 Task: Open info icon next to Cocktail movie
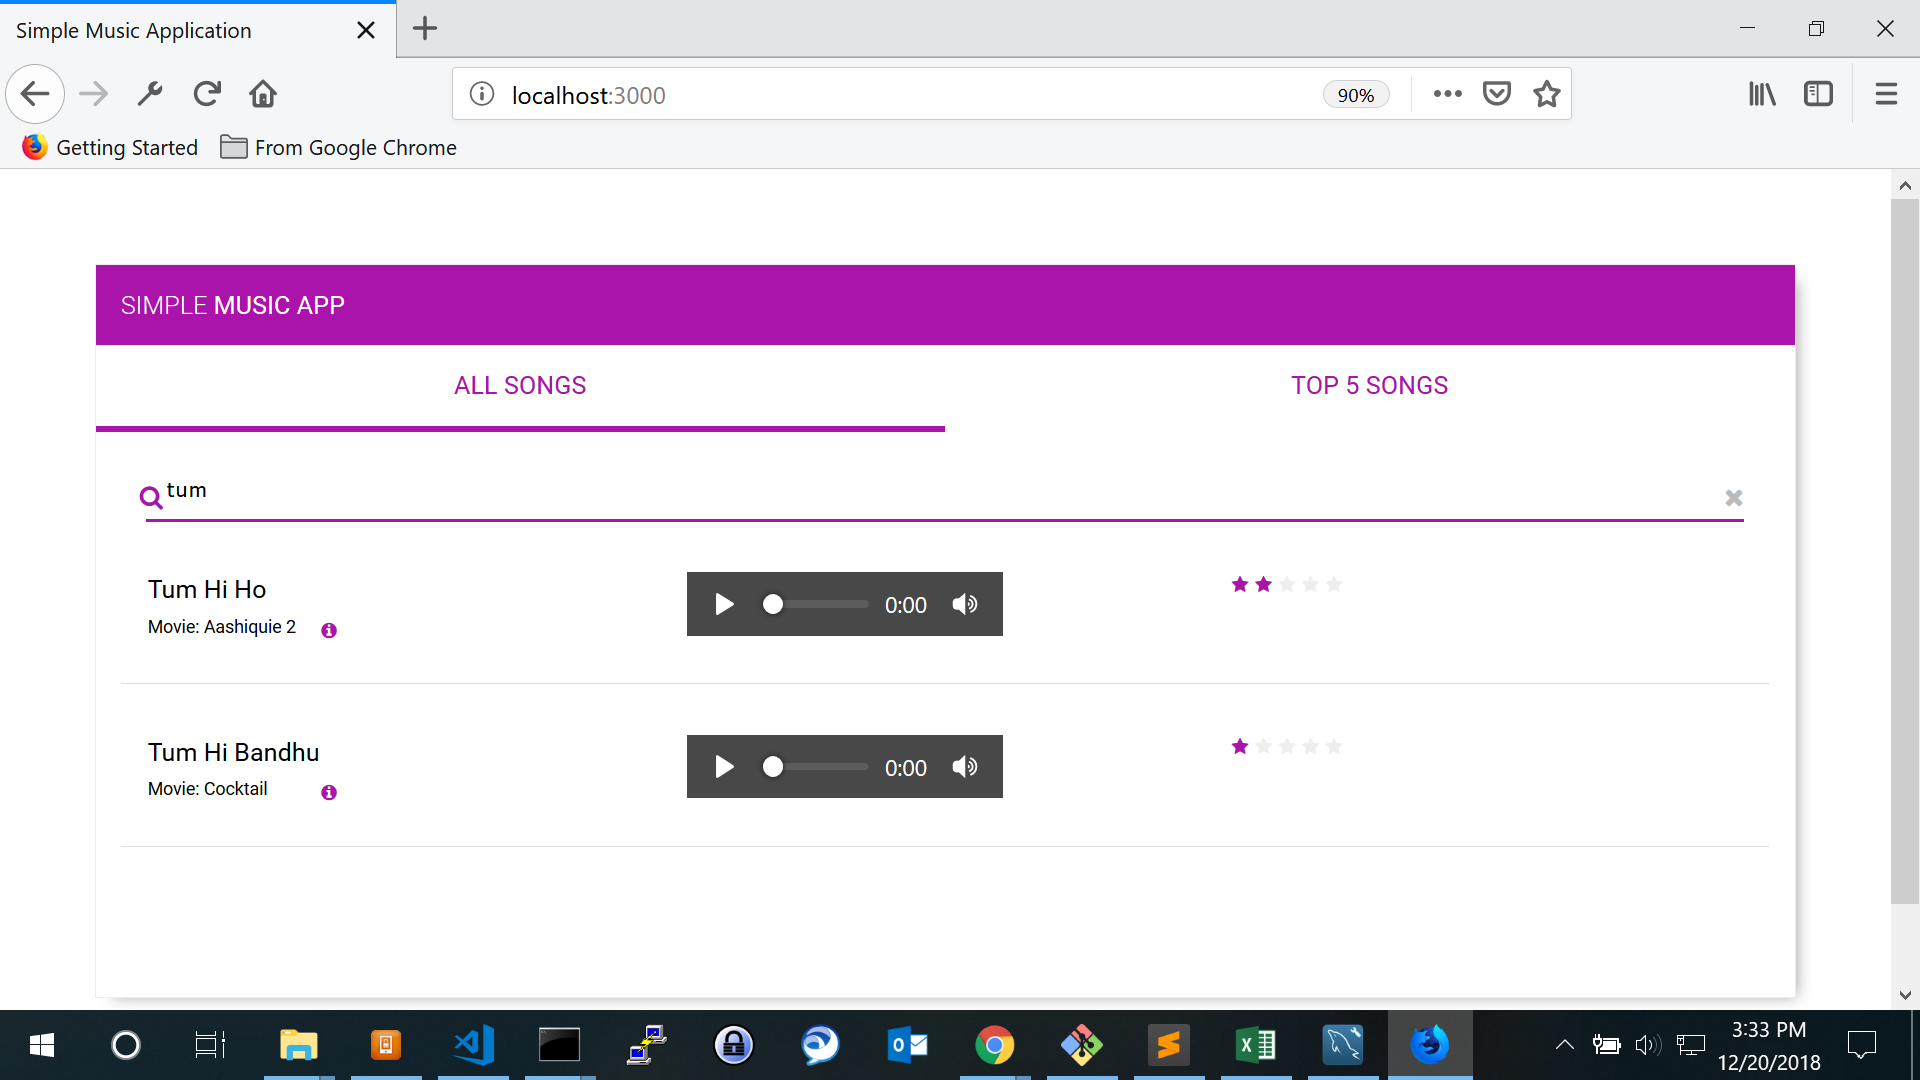(329, 792)
